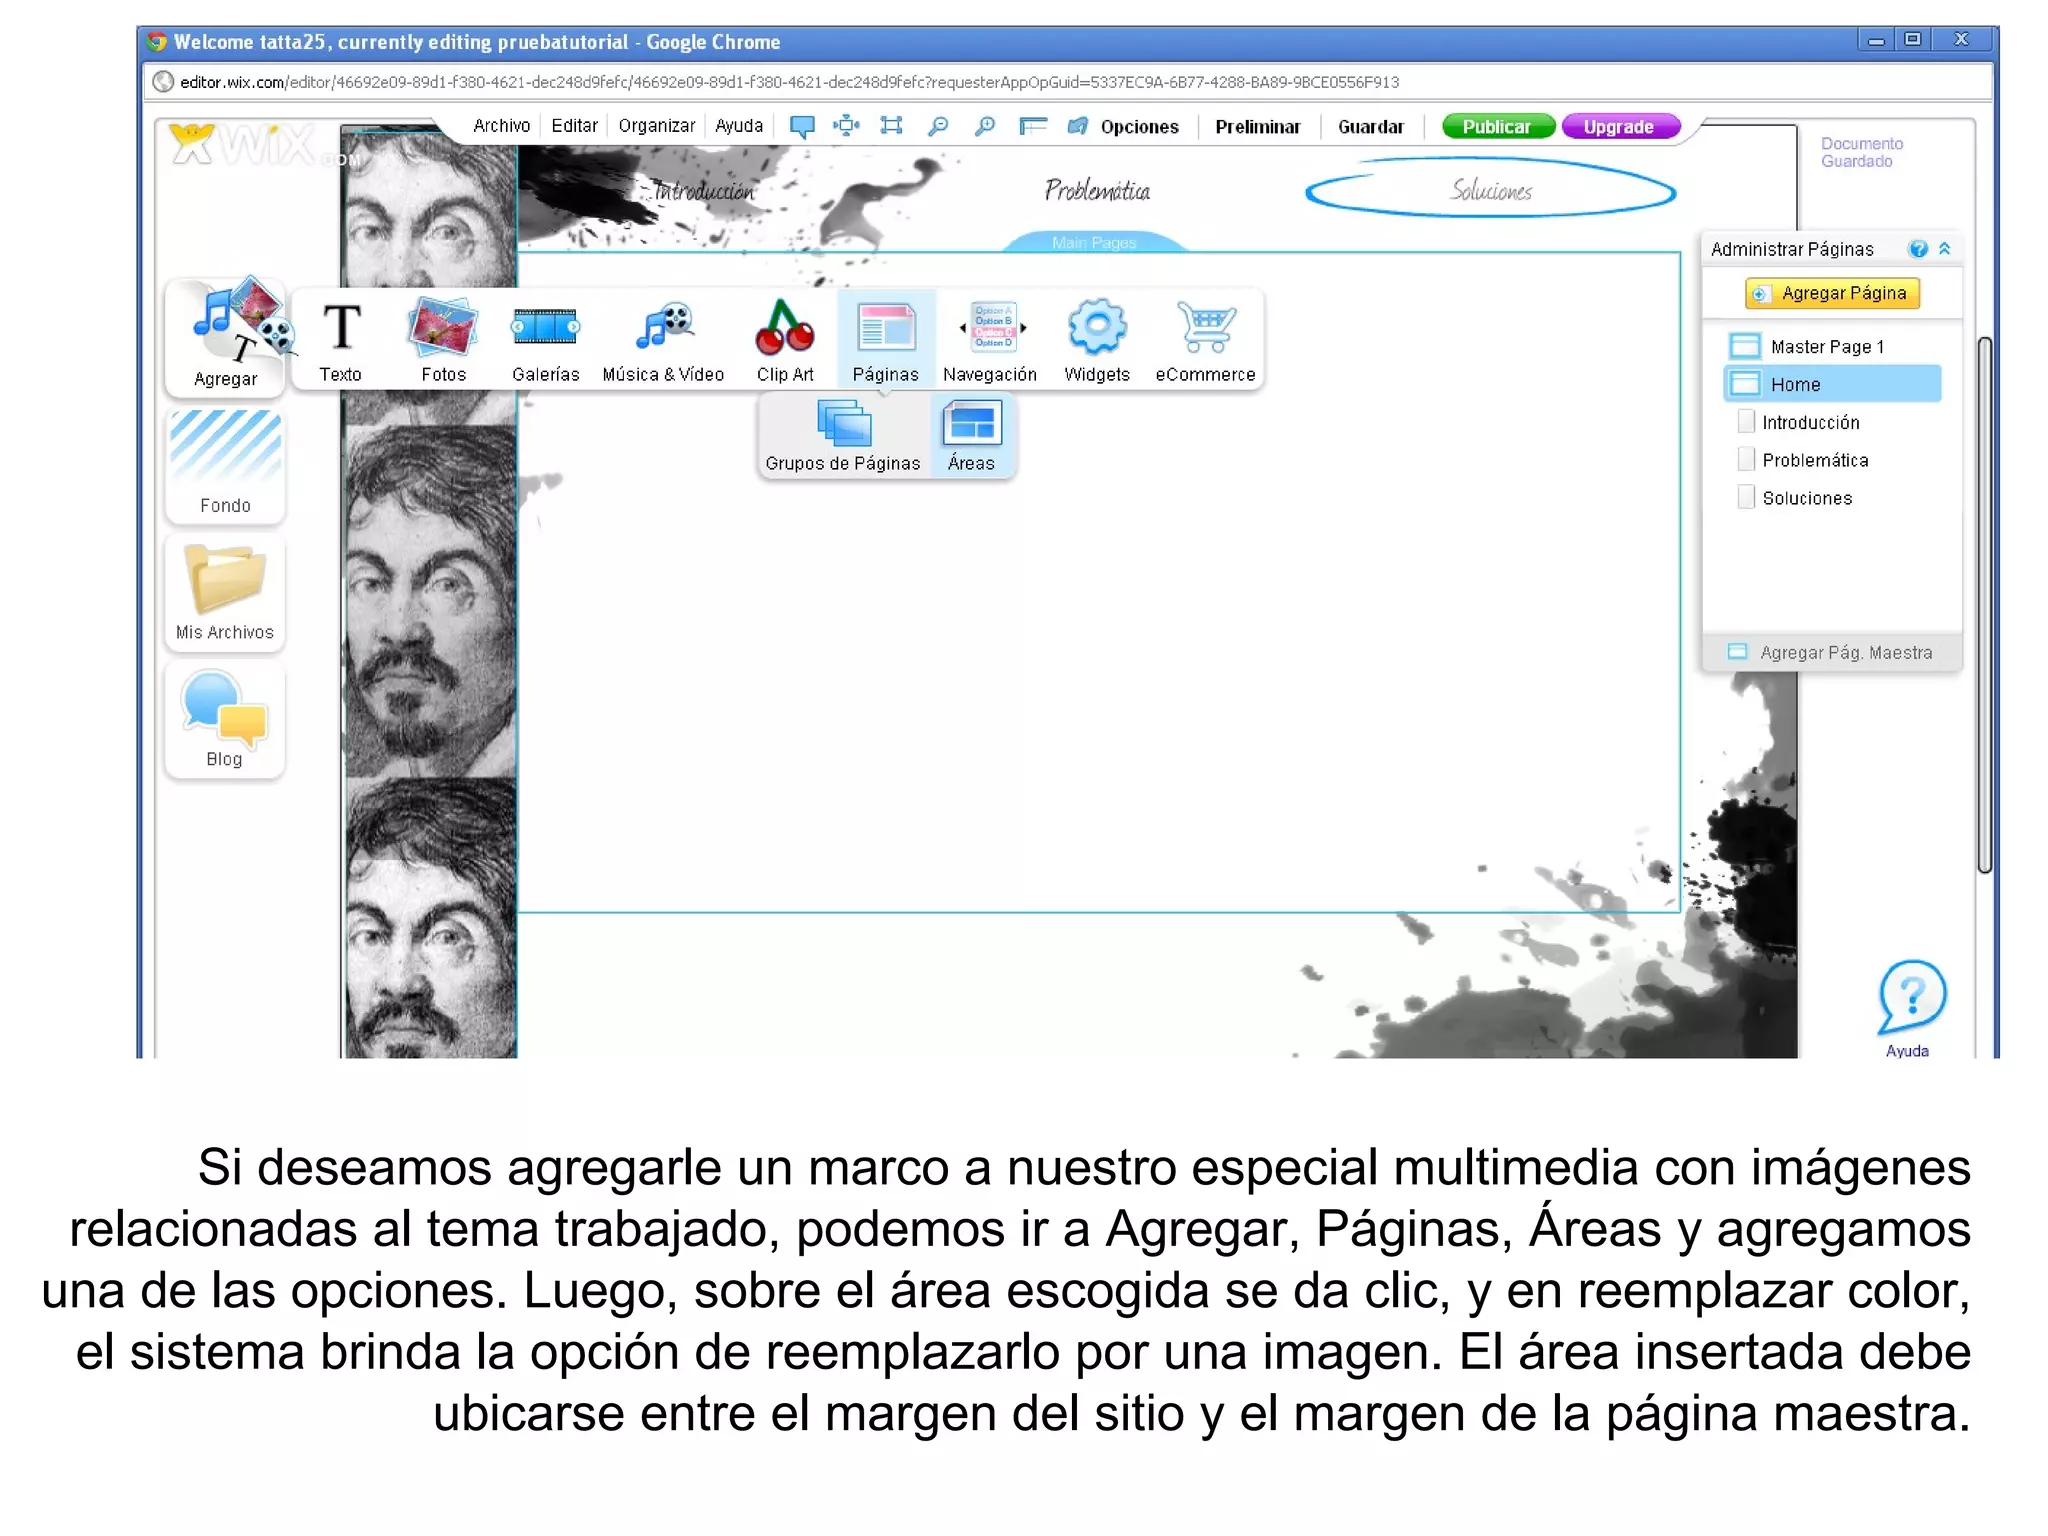
Task: Select Master Page 1 in page list
Action: 1832,347
